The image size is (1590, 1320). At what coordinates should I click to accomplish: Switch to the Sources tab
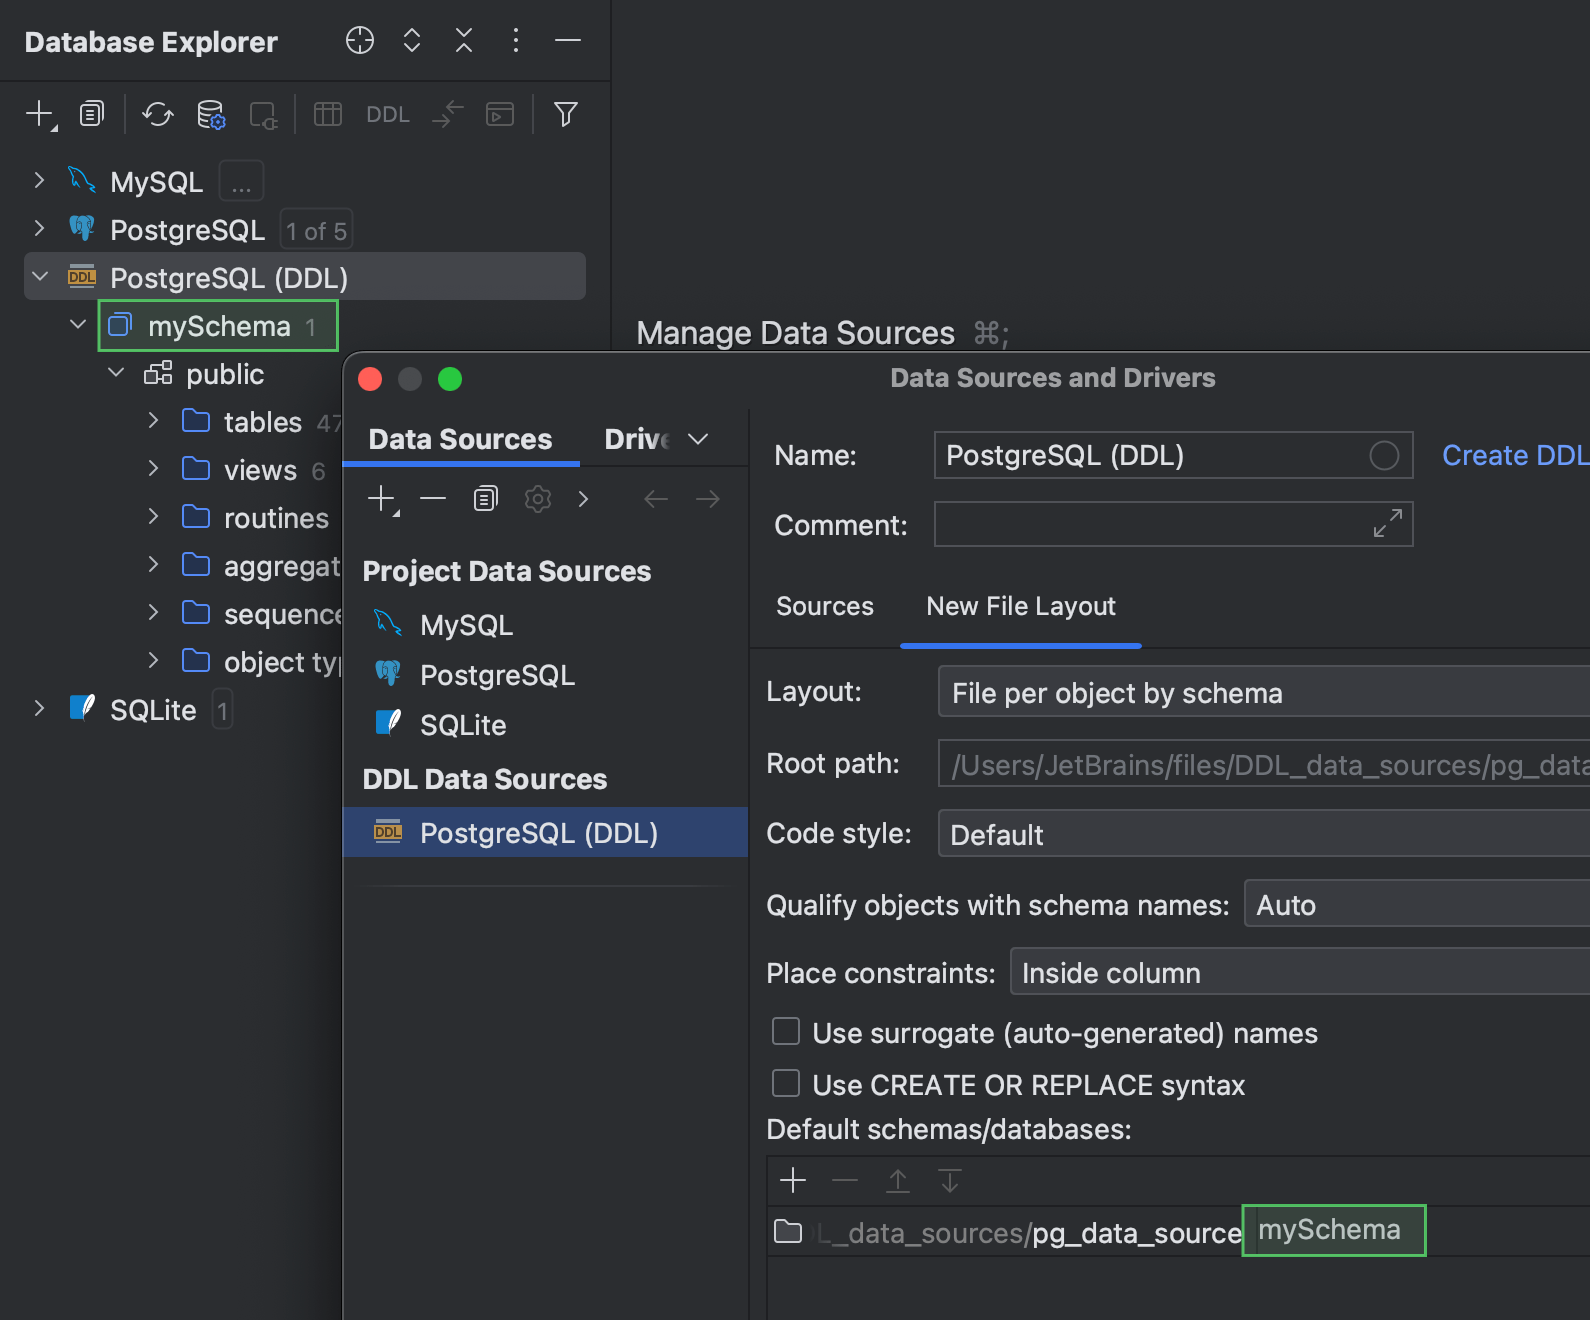[x=824, y=606]
